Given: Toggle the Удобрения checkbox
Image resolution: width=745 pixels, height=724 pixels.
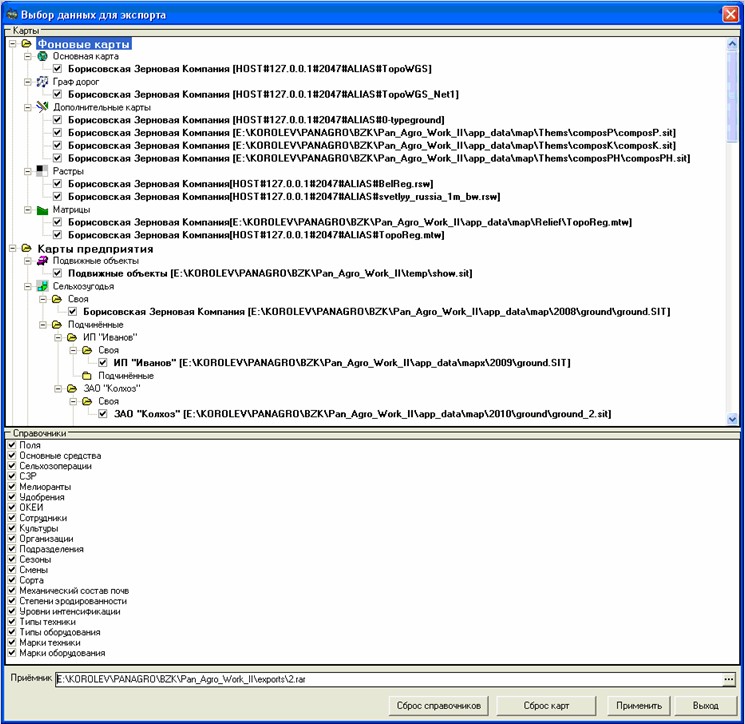Looking at the screenshot, I should click(x=12, y=497).
